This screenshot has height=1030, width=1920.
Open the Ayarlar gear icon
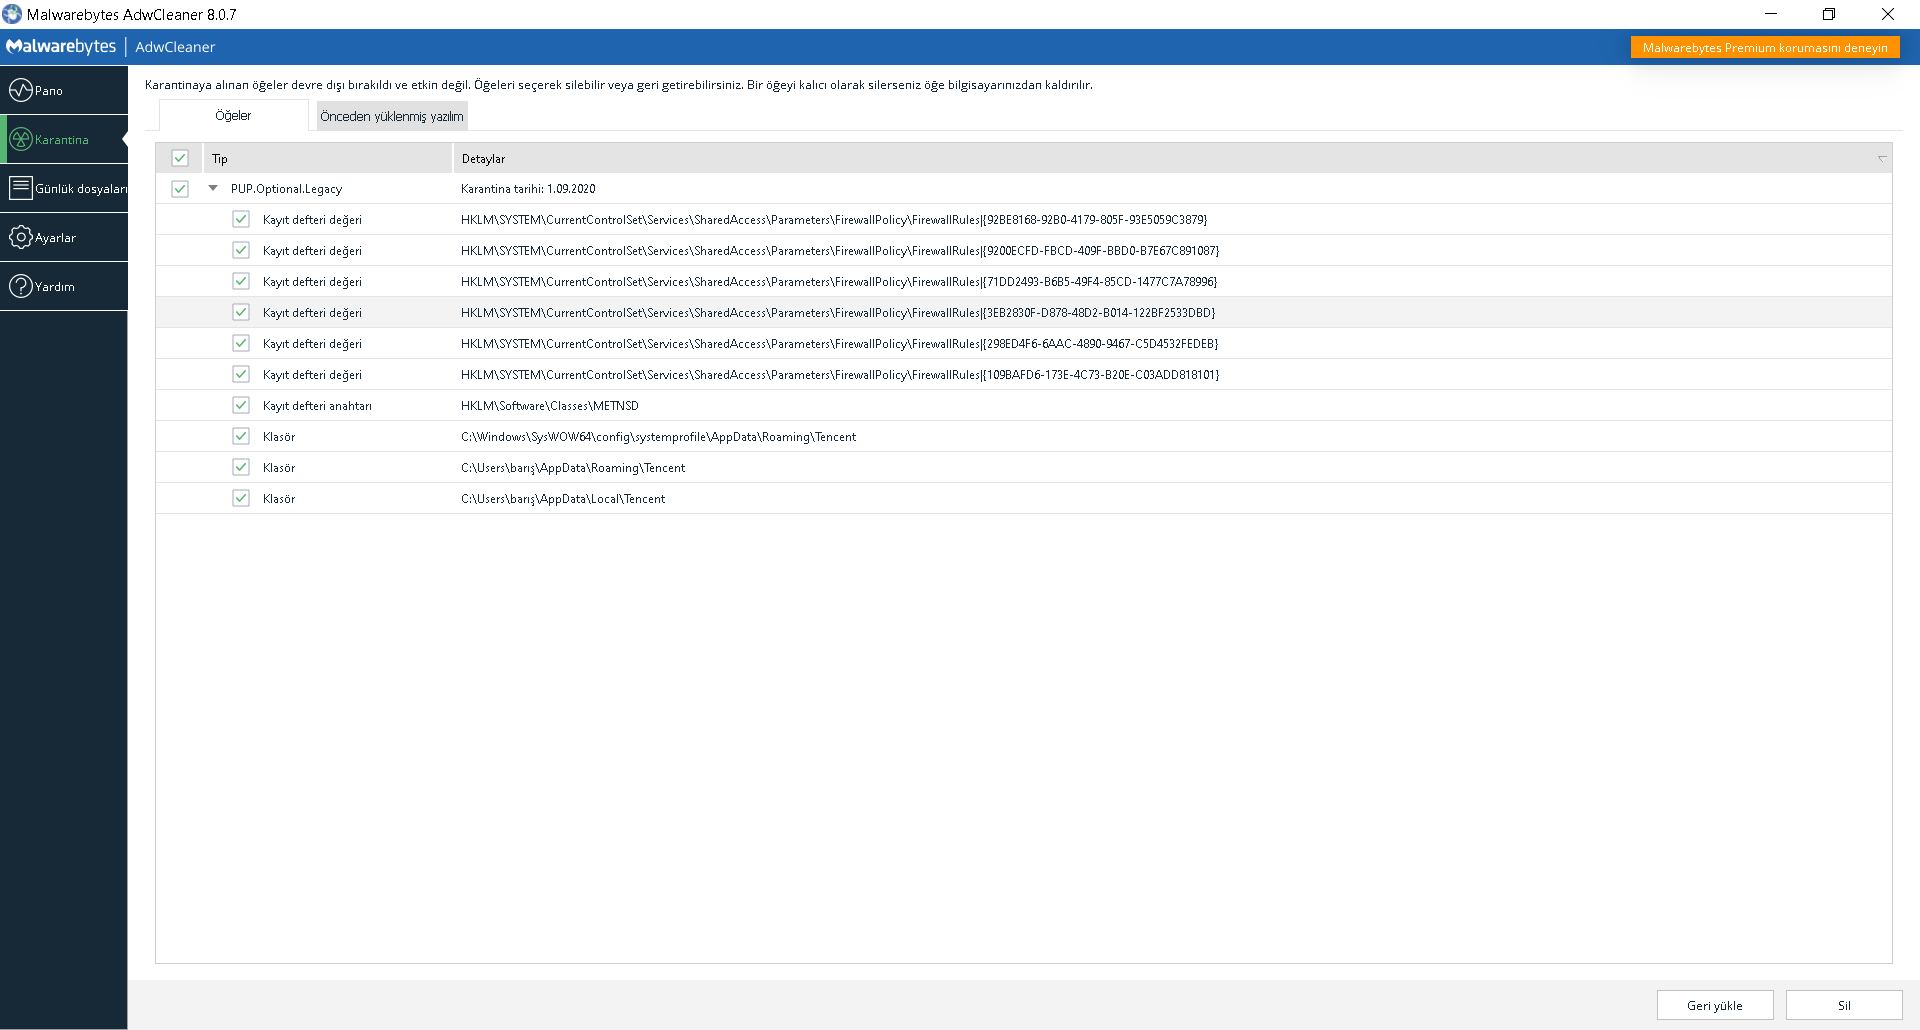(21, 237)
